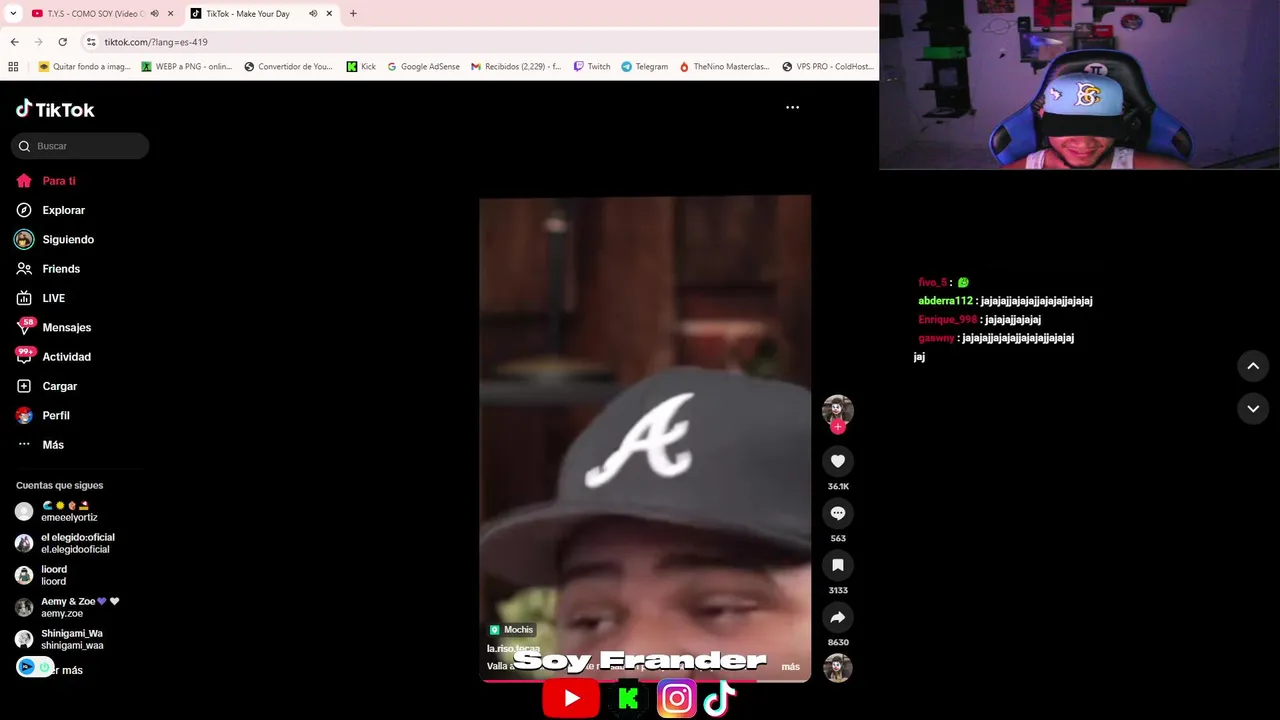The image size is (1280, 720).
Task: Open the Cargar upload page
Action: 47,386
